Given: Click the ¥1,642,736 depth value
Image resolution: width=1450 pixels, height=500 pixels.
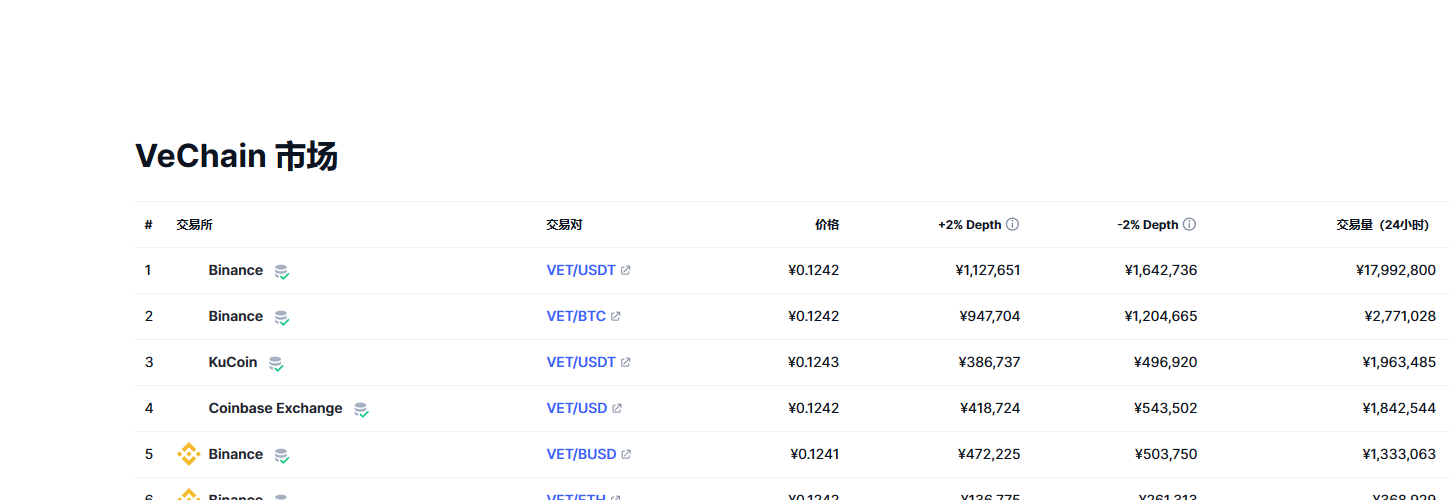Looking at the screenshot, I should click(1161, 270).
